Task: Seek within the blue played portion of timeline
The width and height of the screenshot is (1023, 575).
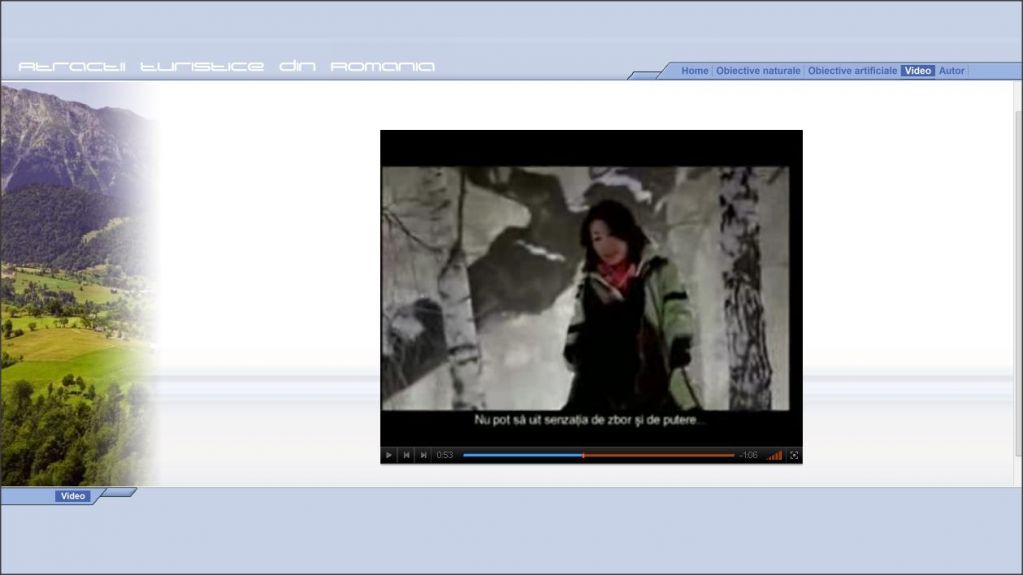Action: click(x=520, y=455)
